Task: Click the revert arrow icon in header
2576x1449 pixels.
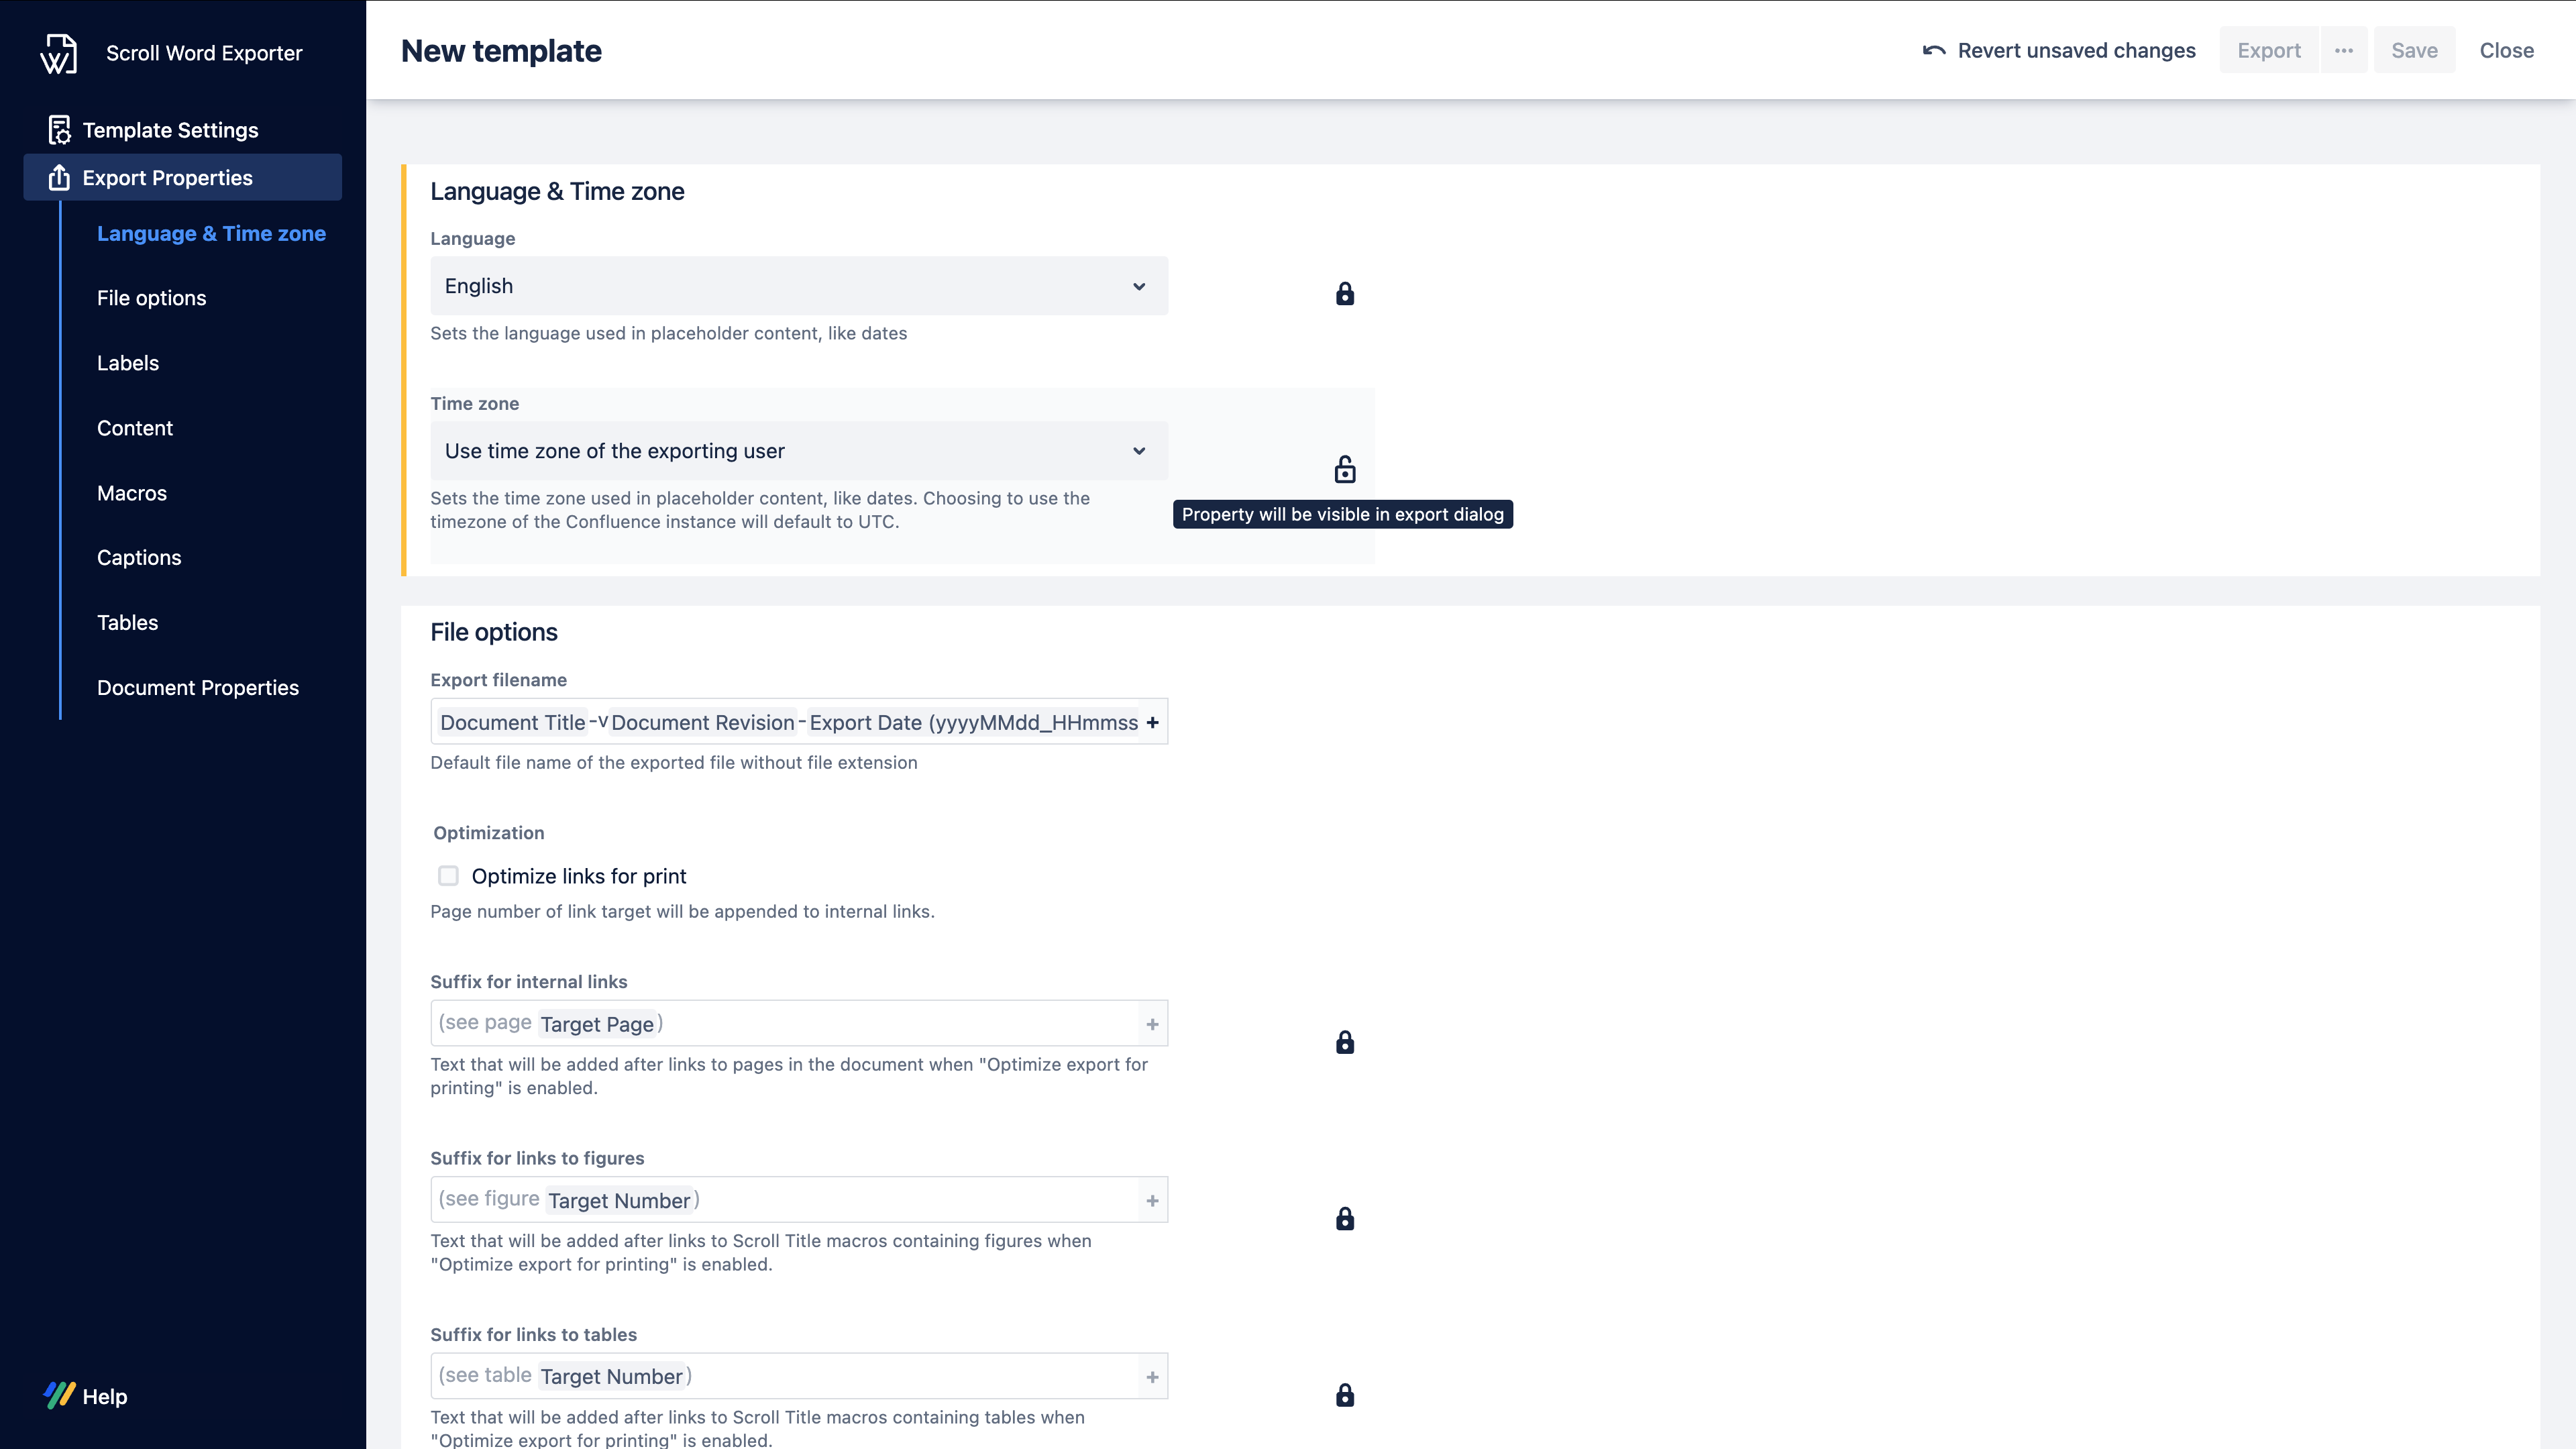Action: tap(1934, 51)
